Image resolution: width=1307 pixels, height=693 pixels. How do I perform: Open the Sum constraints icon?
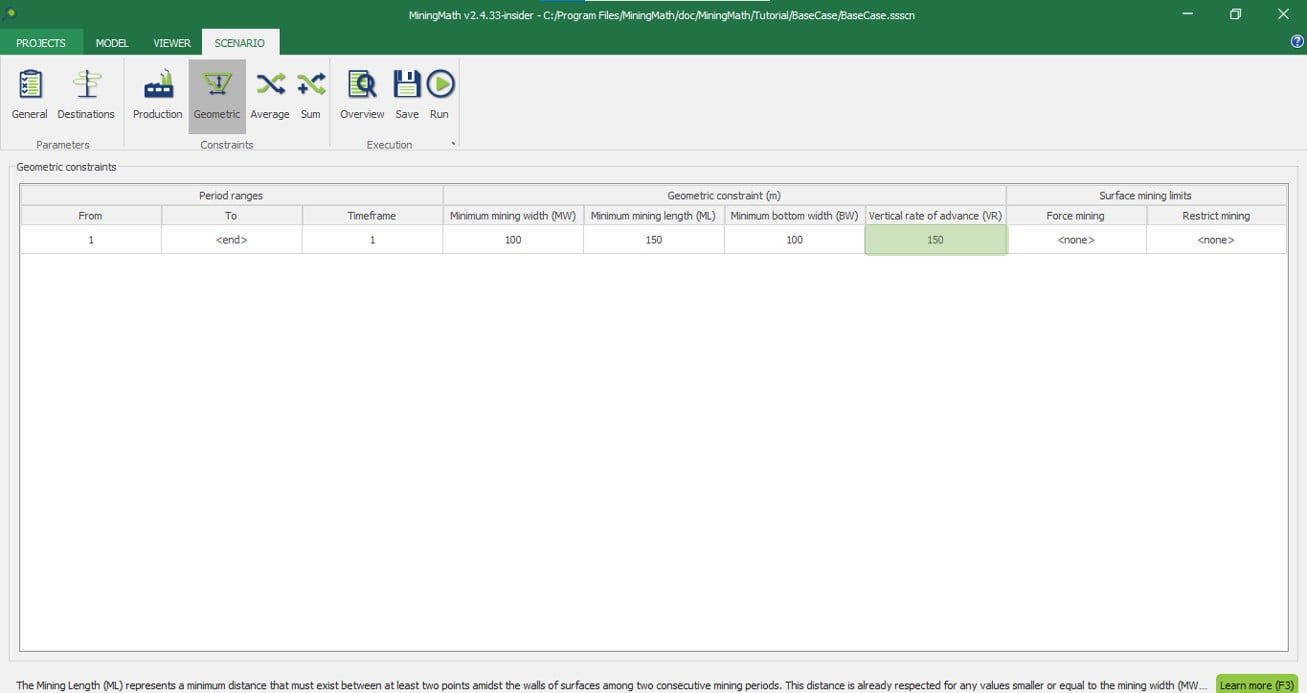pos(311,95)
